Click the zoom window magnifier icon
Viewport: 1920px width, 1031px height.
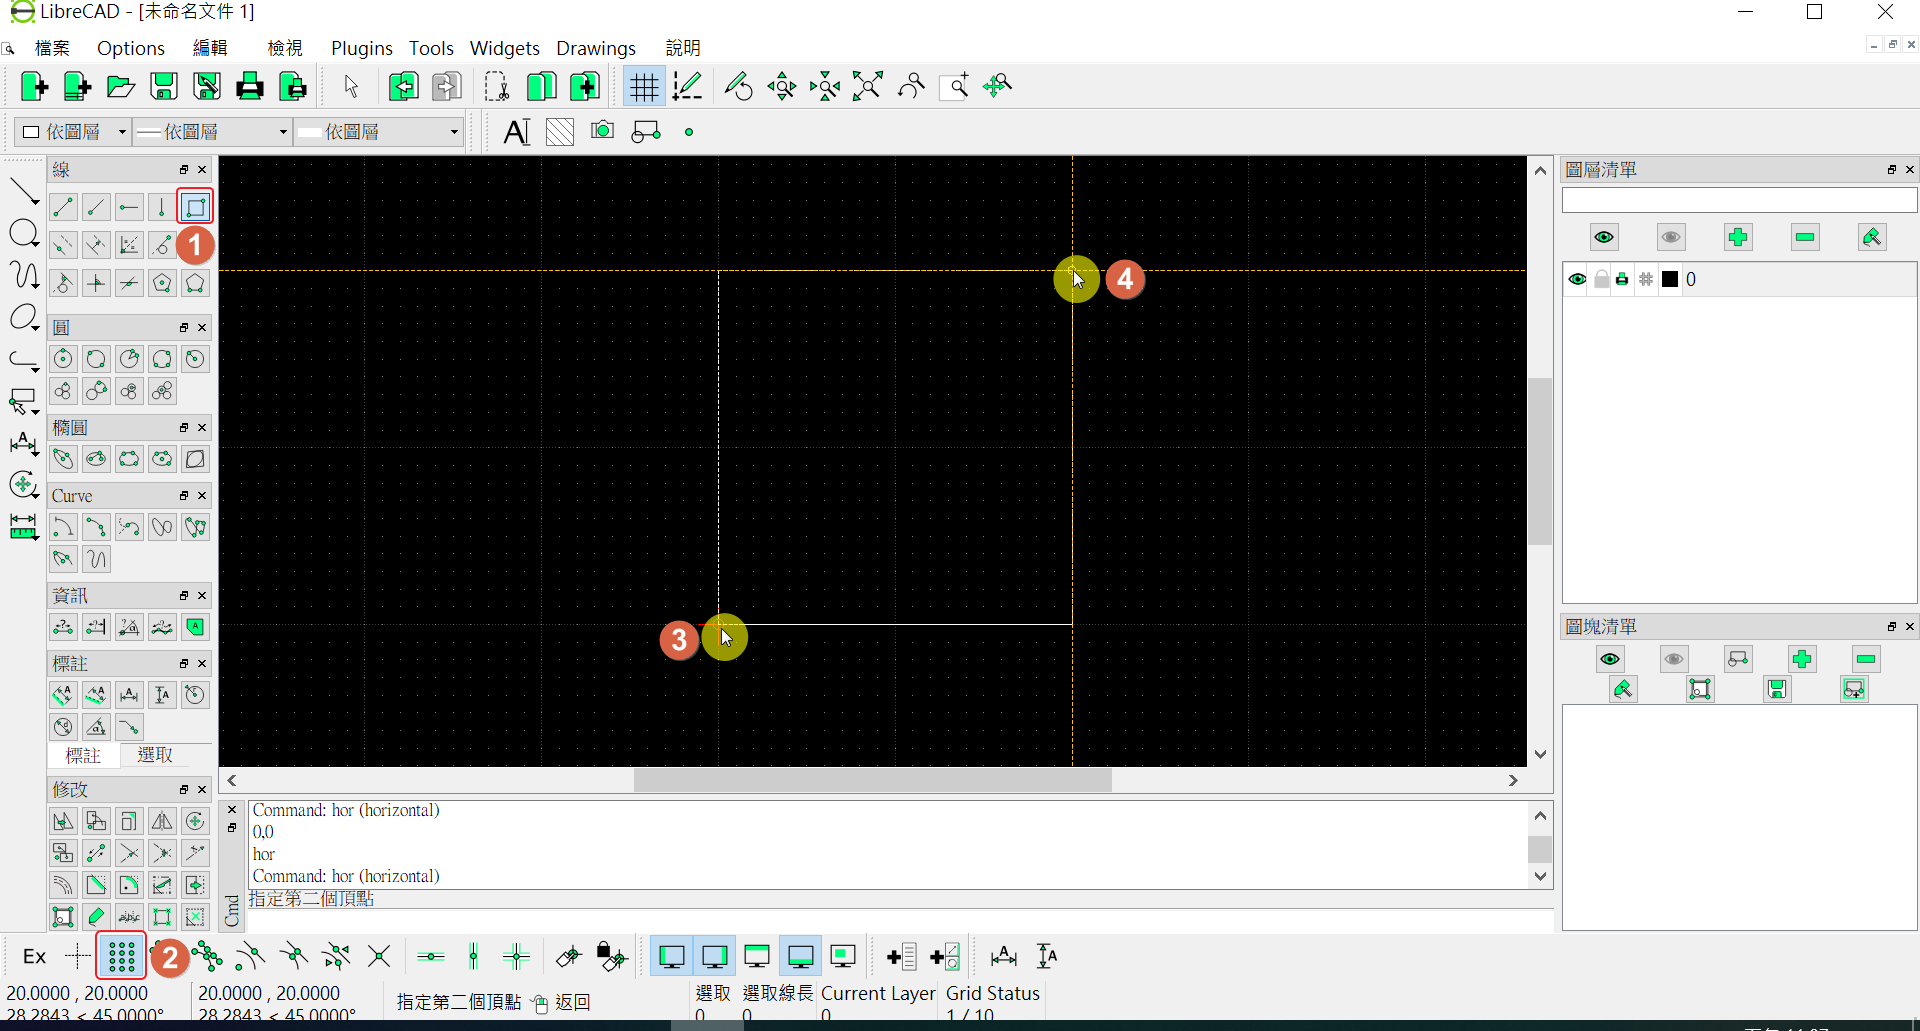(955, 87)
